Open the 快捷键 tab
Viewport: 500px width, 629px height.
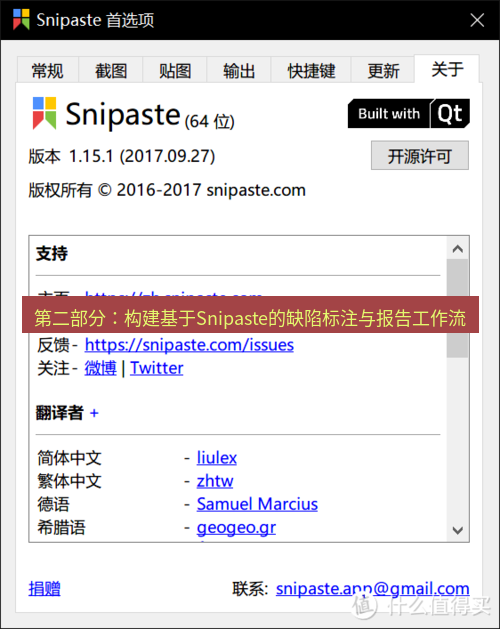311,71
